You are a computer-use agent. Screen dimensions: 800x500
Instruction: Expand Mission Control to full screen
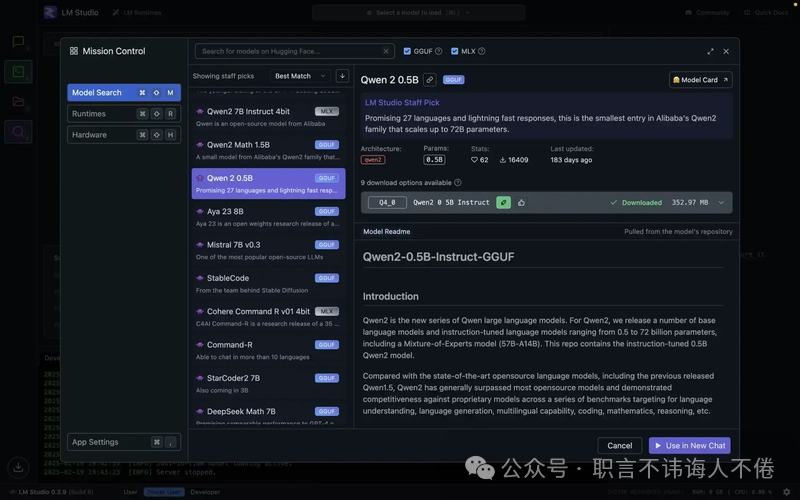pos(710,51)
